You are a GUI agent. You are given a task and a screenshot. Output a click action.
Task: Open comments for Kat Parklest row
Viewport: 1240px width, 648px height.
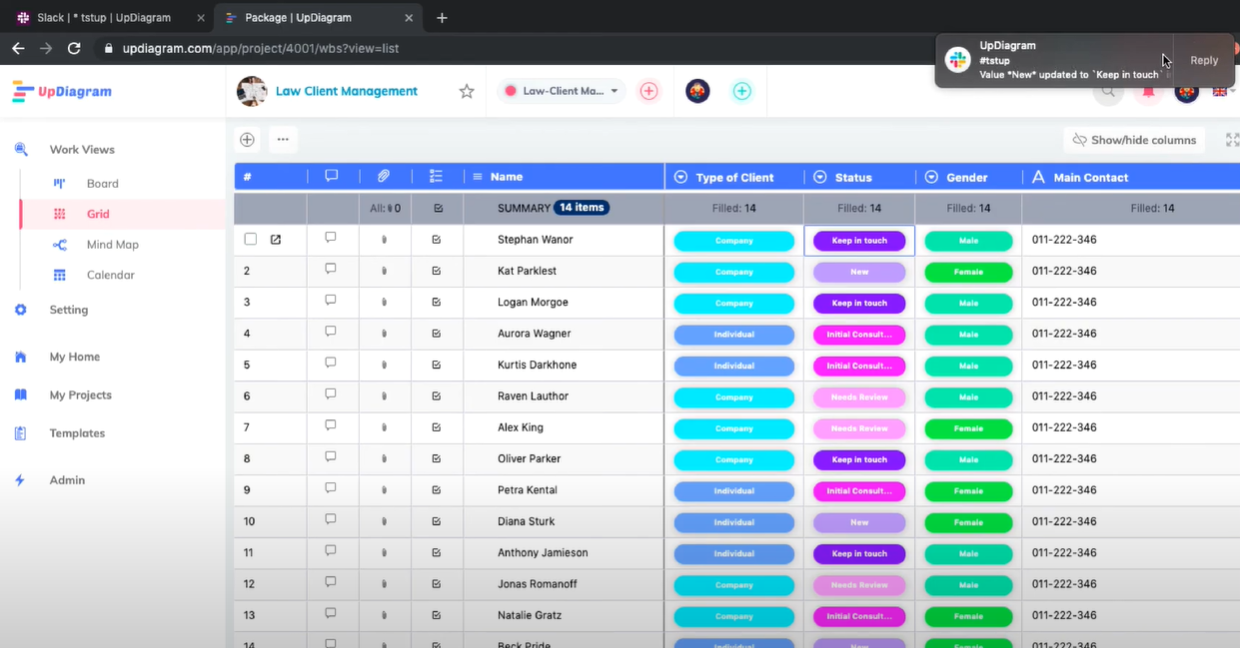click(x=331, y=270)
